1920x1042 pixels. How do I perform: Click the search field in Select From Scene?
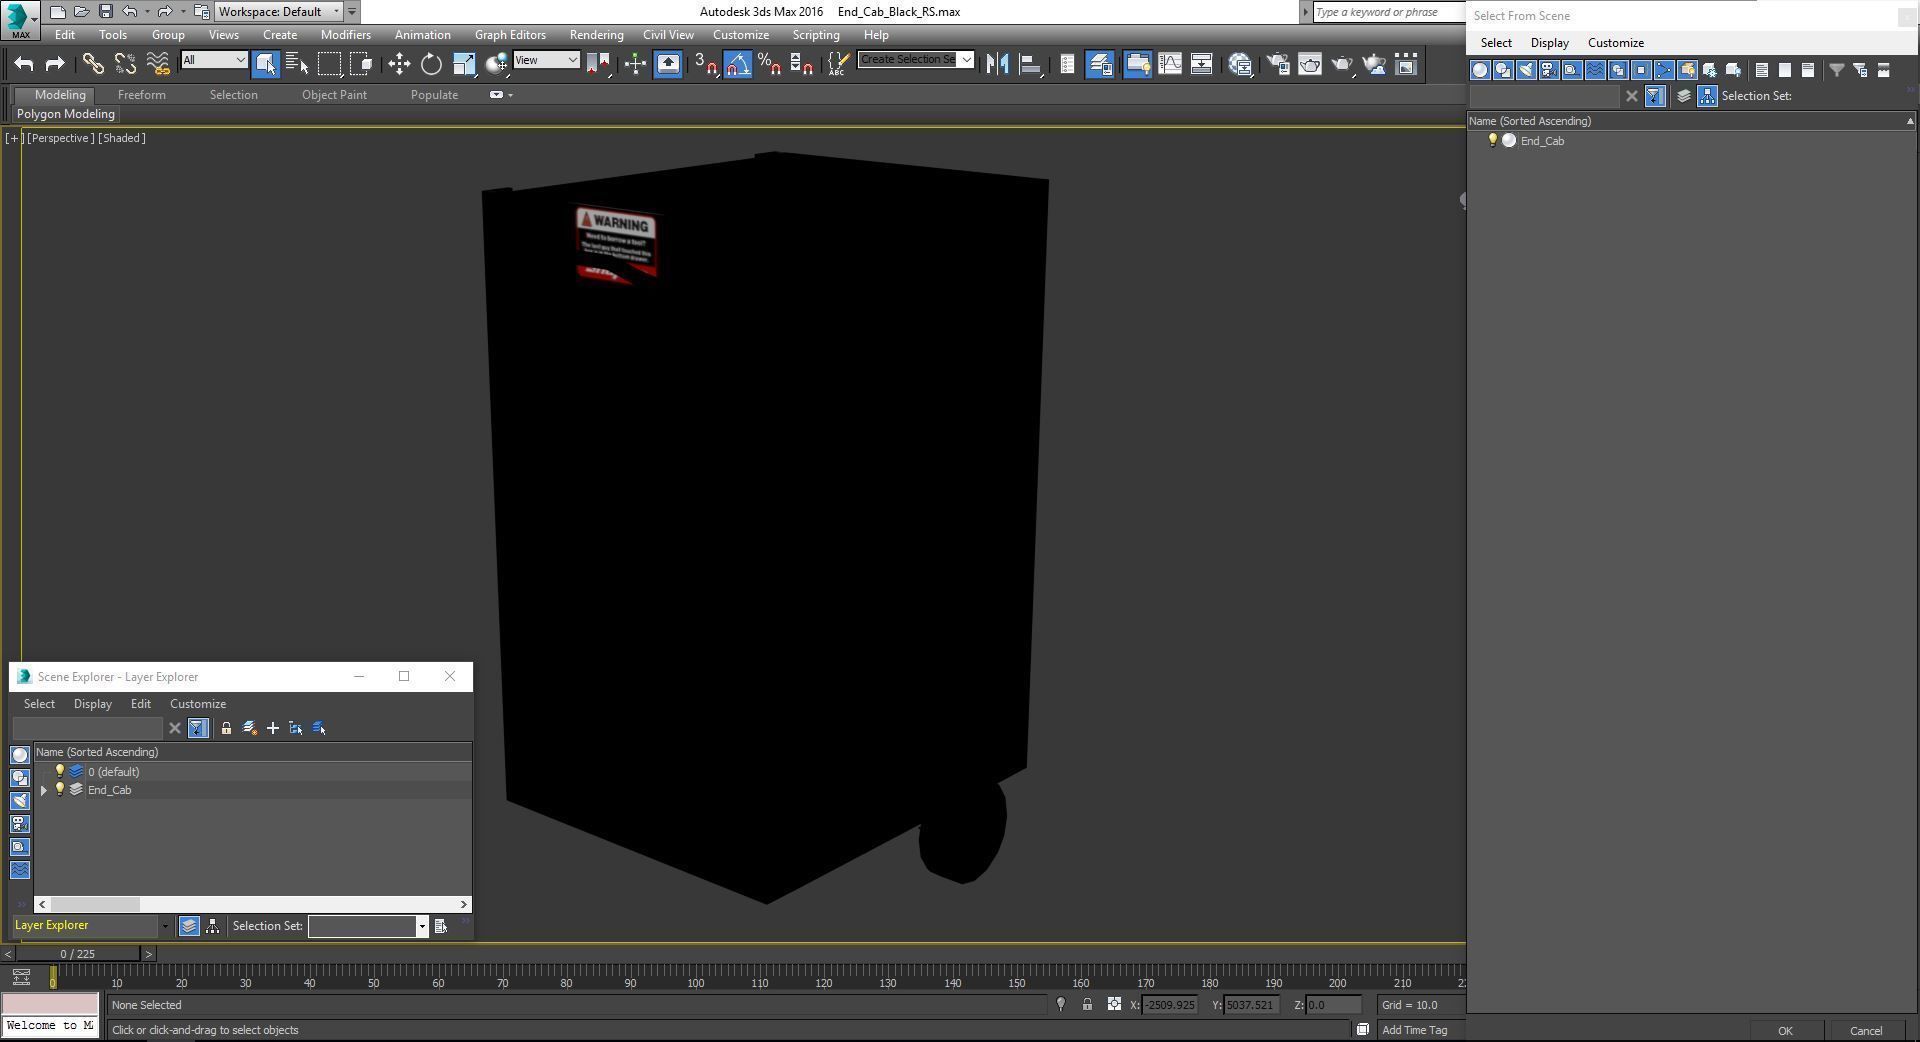point(1544,96)
